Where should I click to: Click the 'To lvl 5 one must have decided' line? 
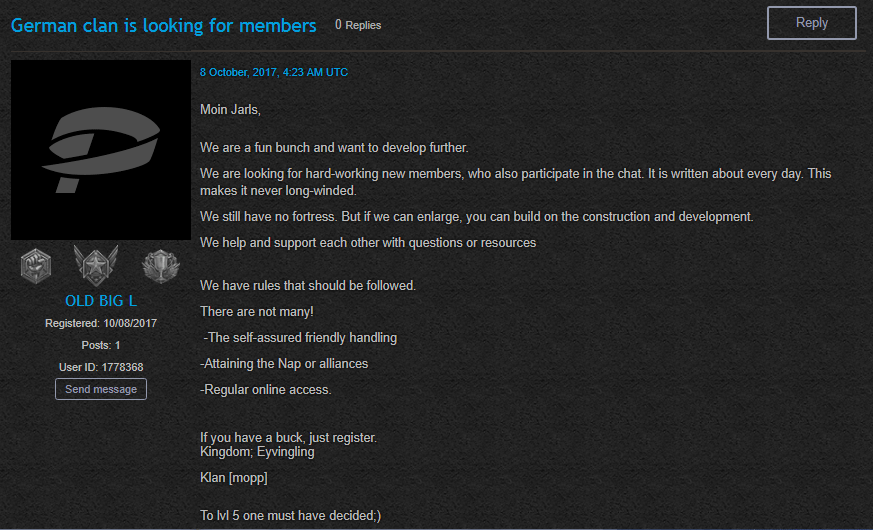[291, 516]
